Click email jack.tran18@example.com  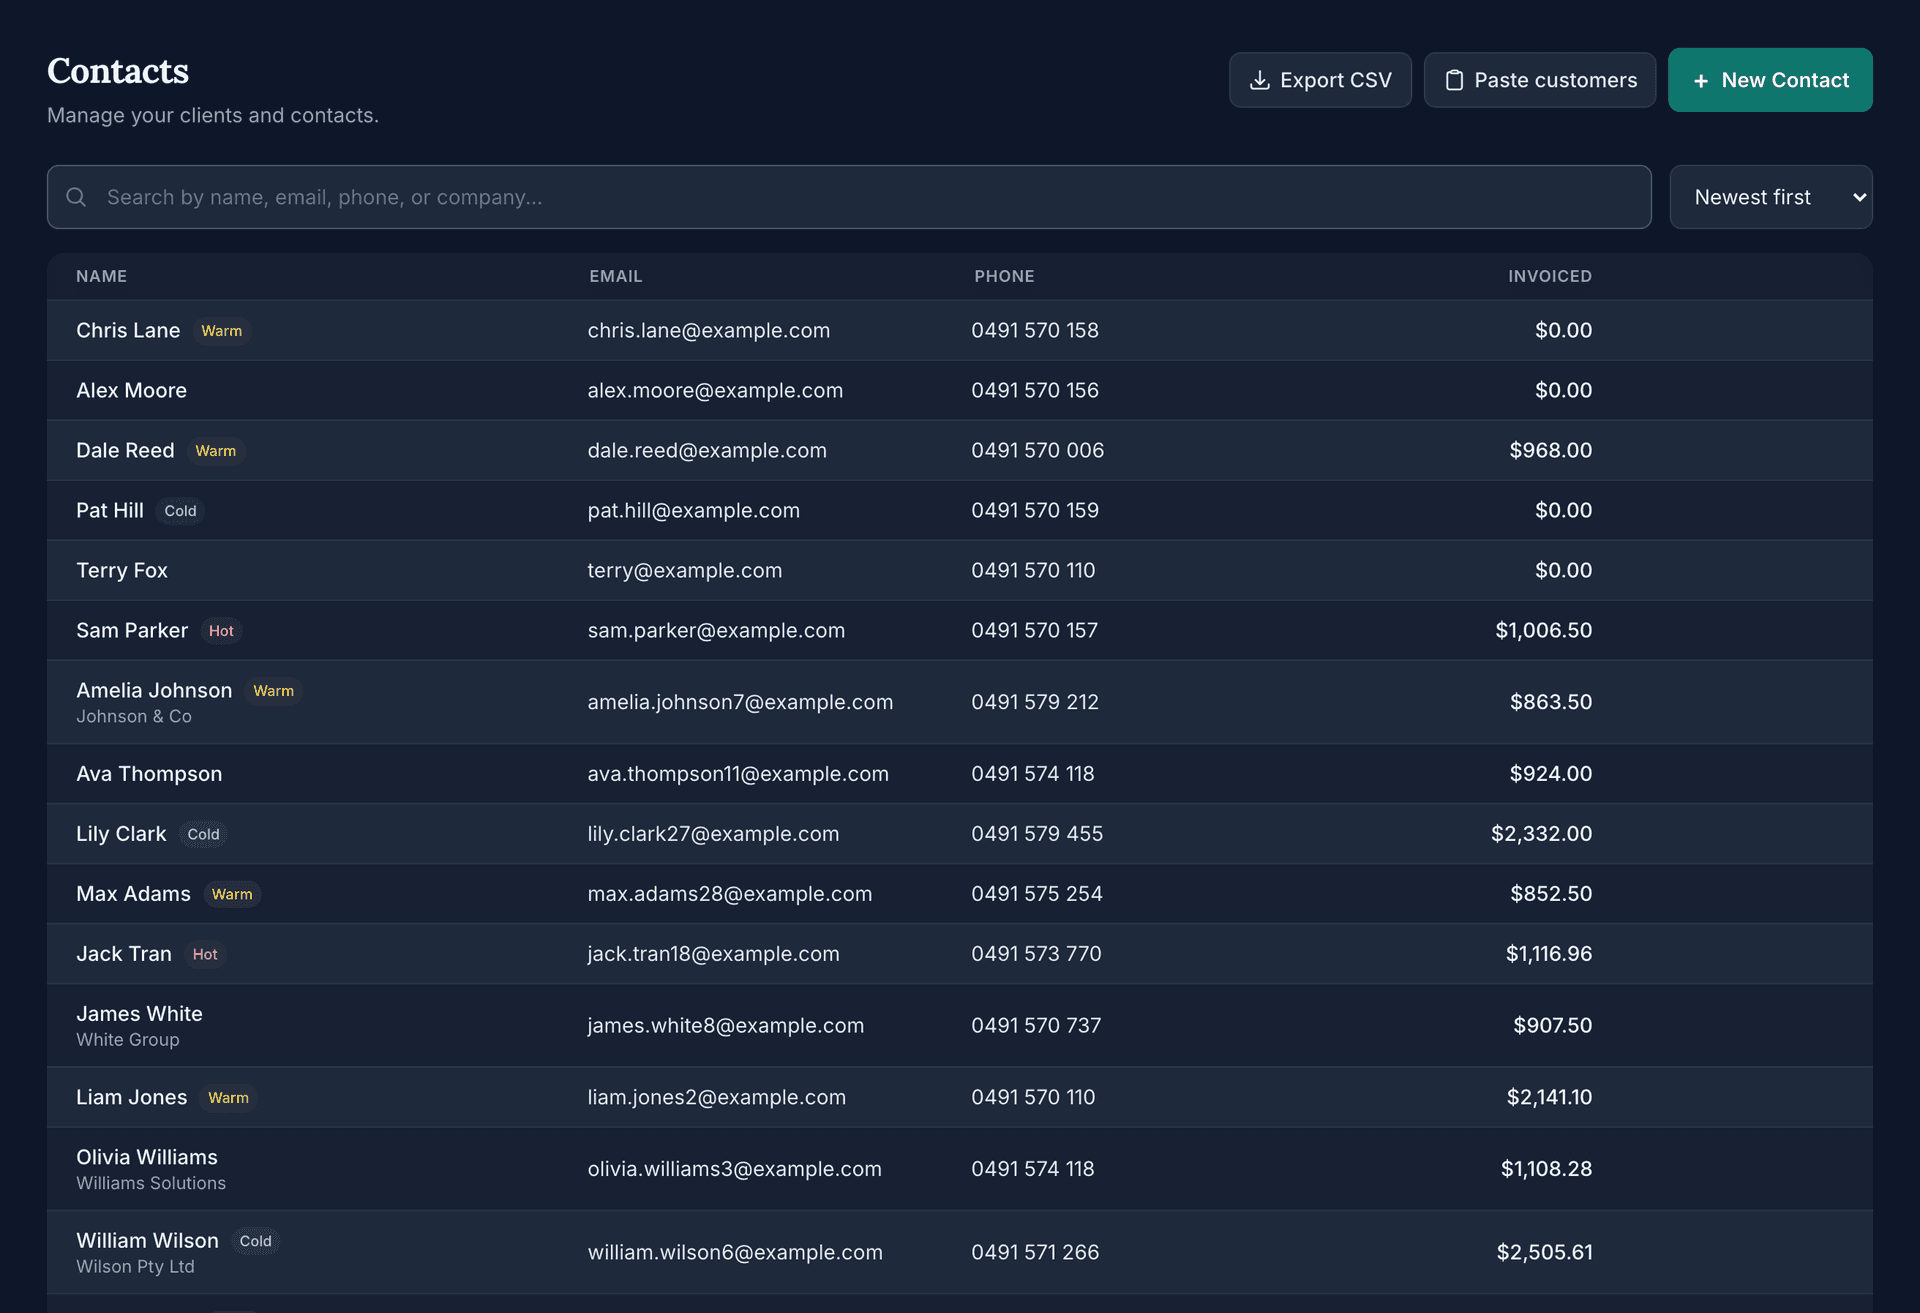[713, 954]
